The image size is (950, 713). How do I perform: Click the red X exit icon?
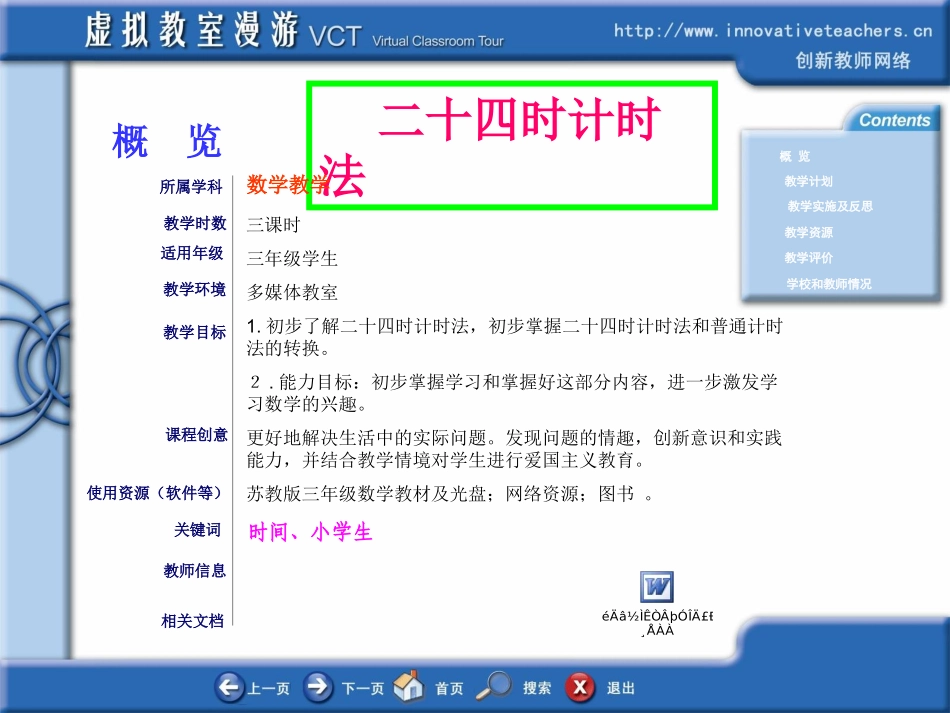pos(580,688)
